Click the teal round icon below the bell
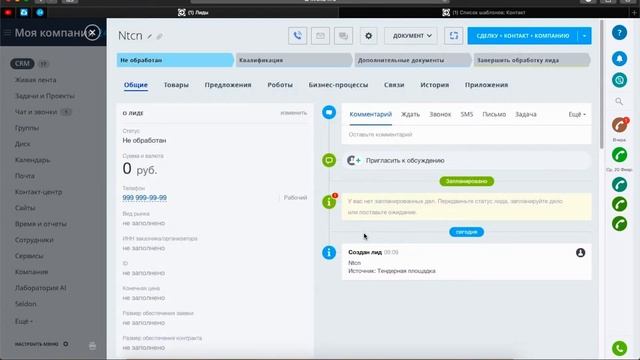This screenshot has width=640, height=360. tap(619, 80)
